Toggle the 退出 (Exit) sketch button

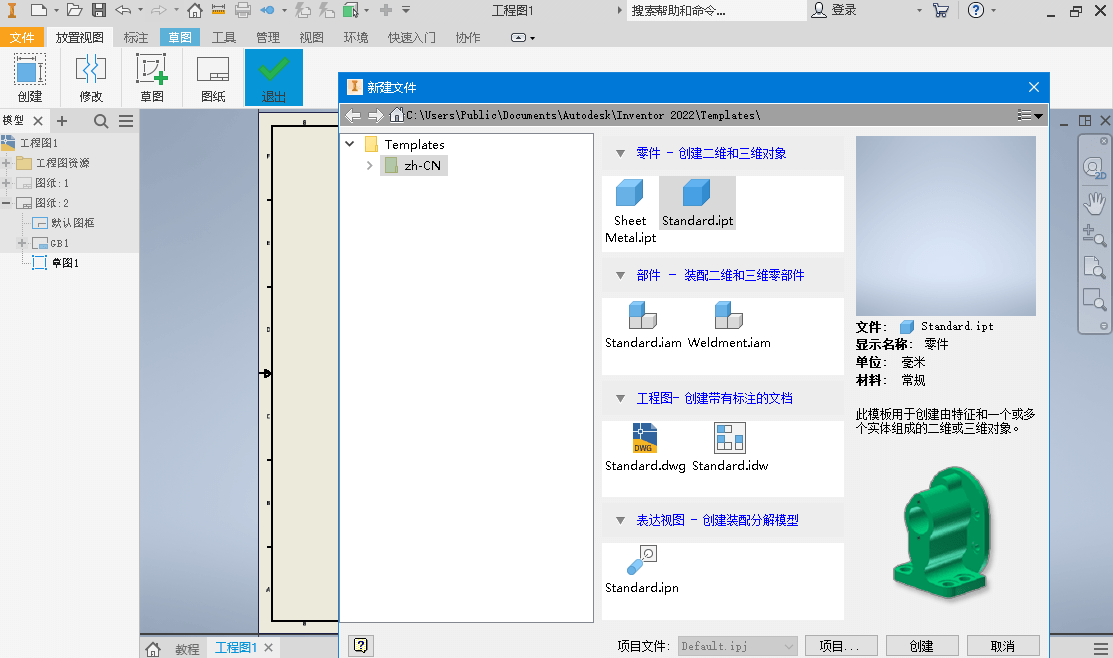click(273, 77)
